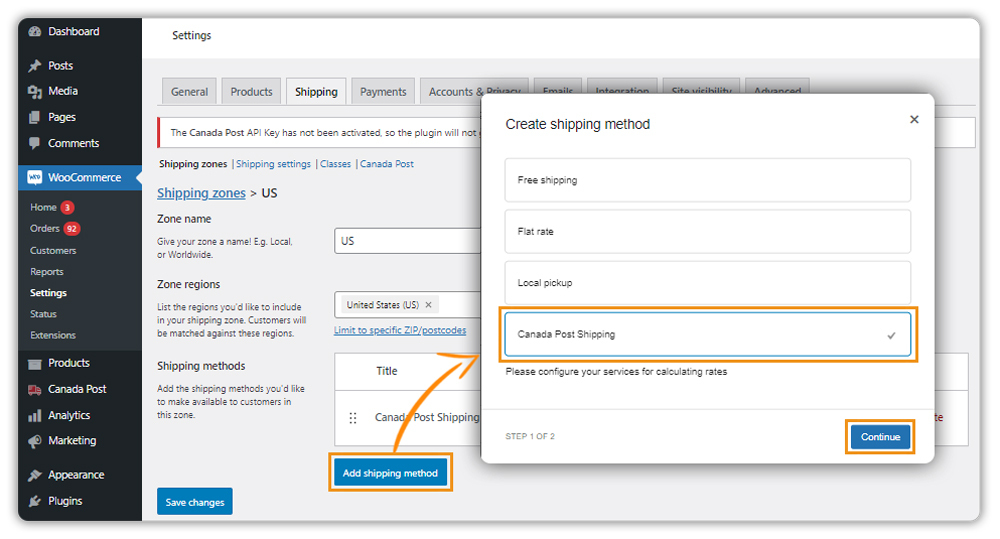Click Limit to specific ZIP/postcodes link
Screen dimensions: 1000x539
400,330
